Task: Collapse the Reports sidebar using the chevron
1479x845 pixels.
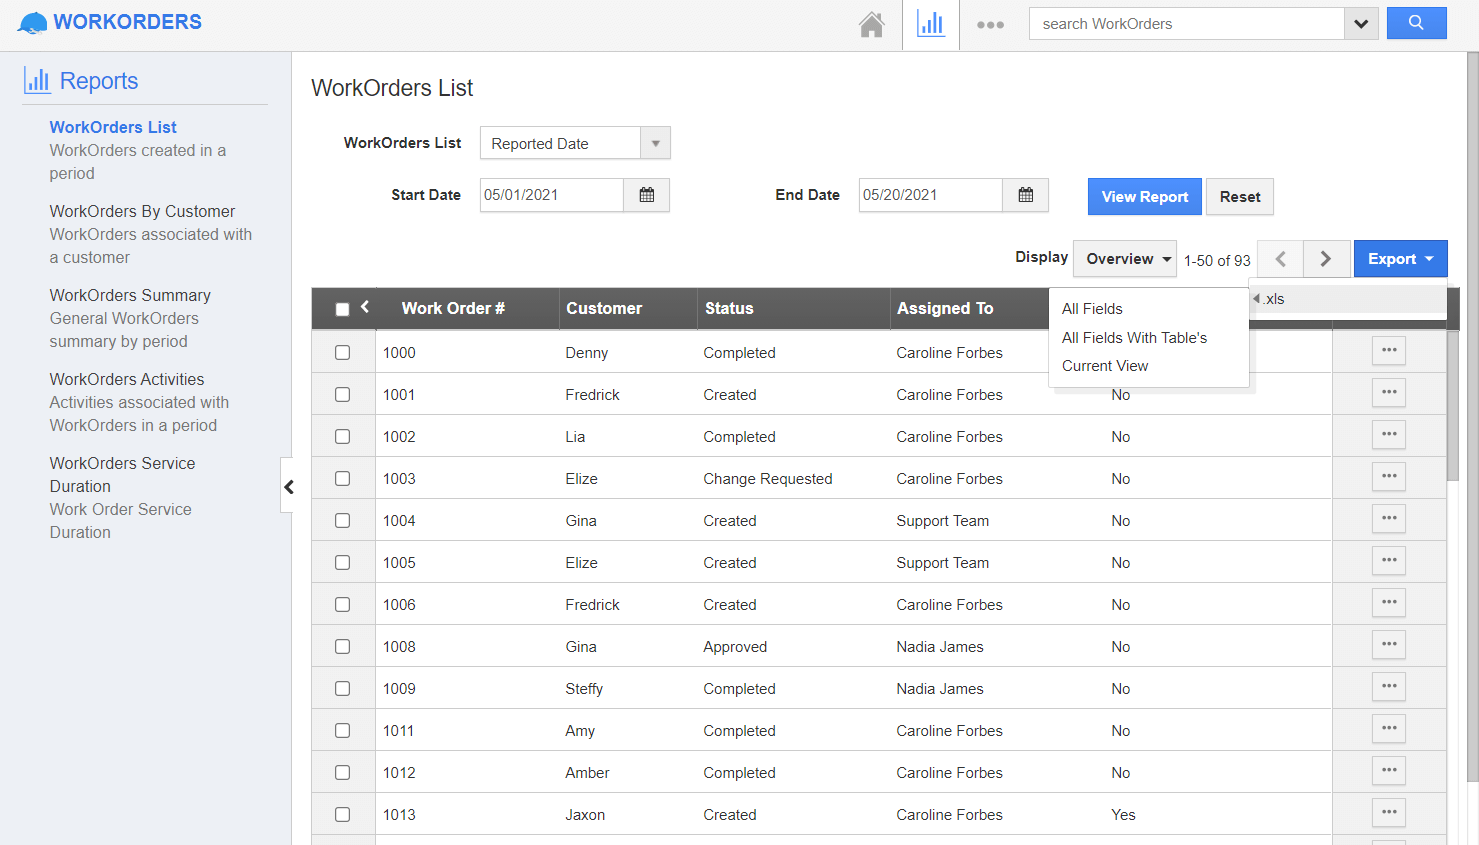Action: coord(289,487)
